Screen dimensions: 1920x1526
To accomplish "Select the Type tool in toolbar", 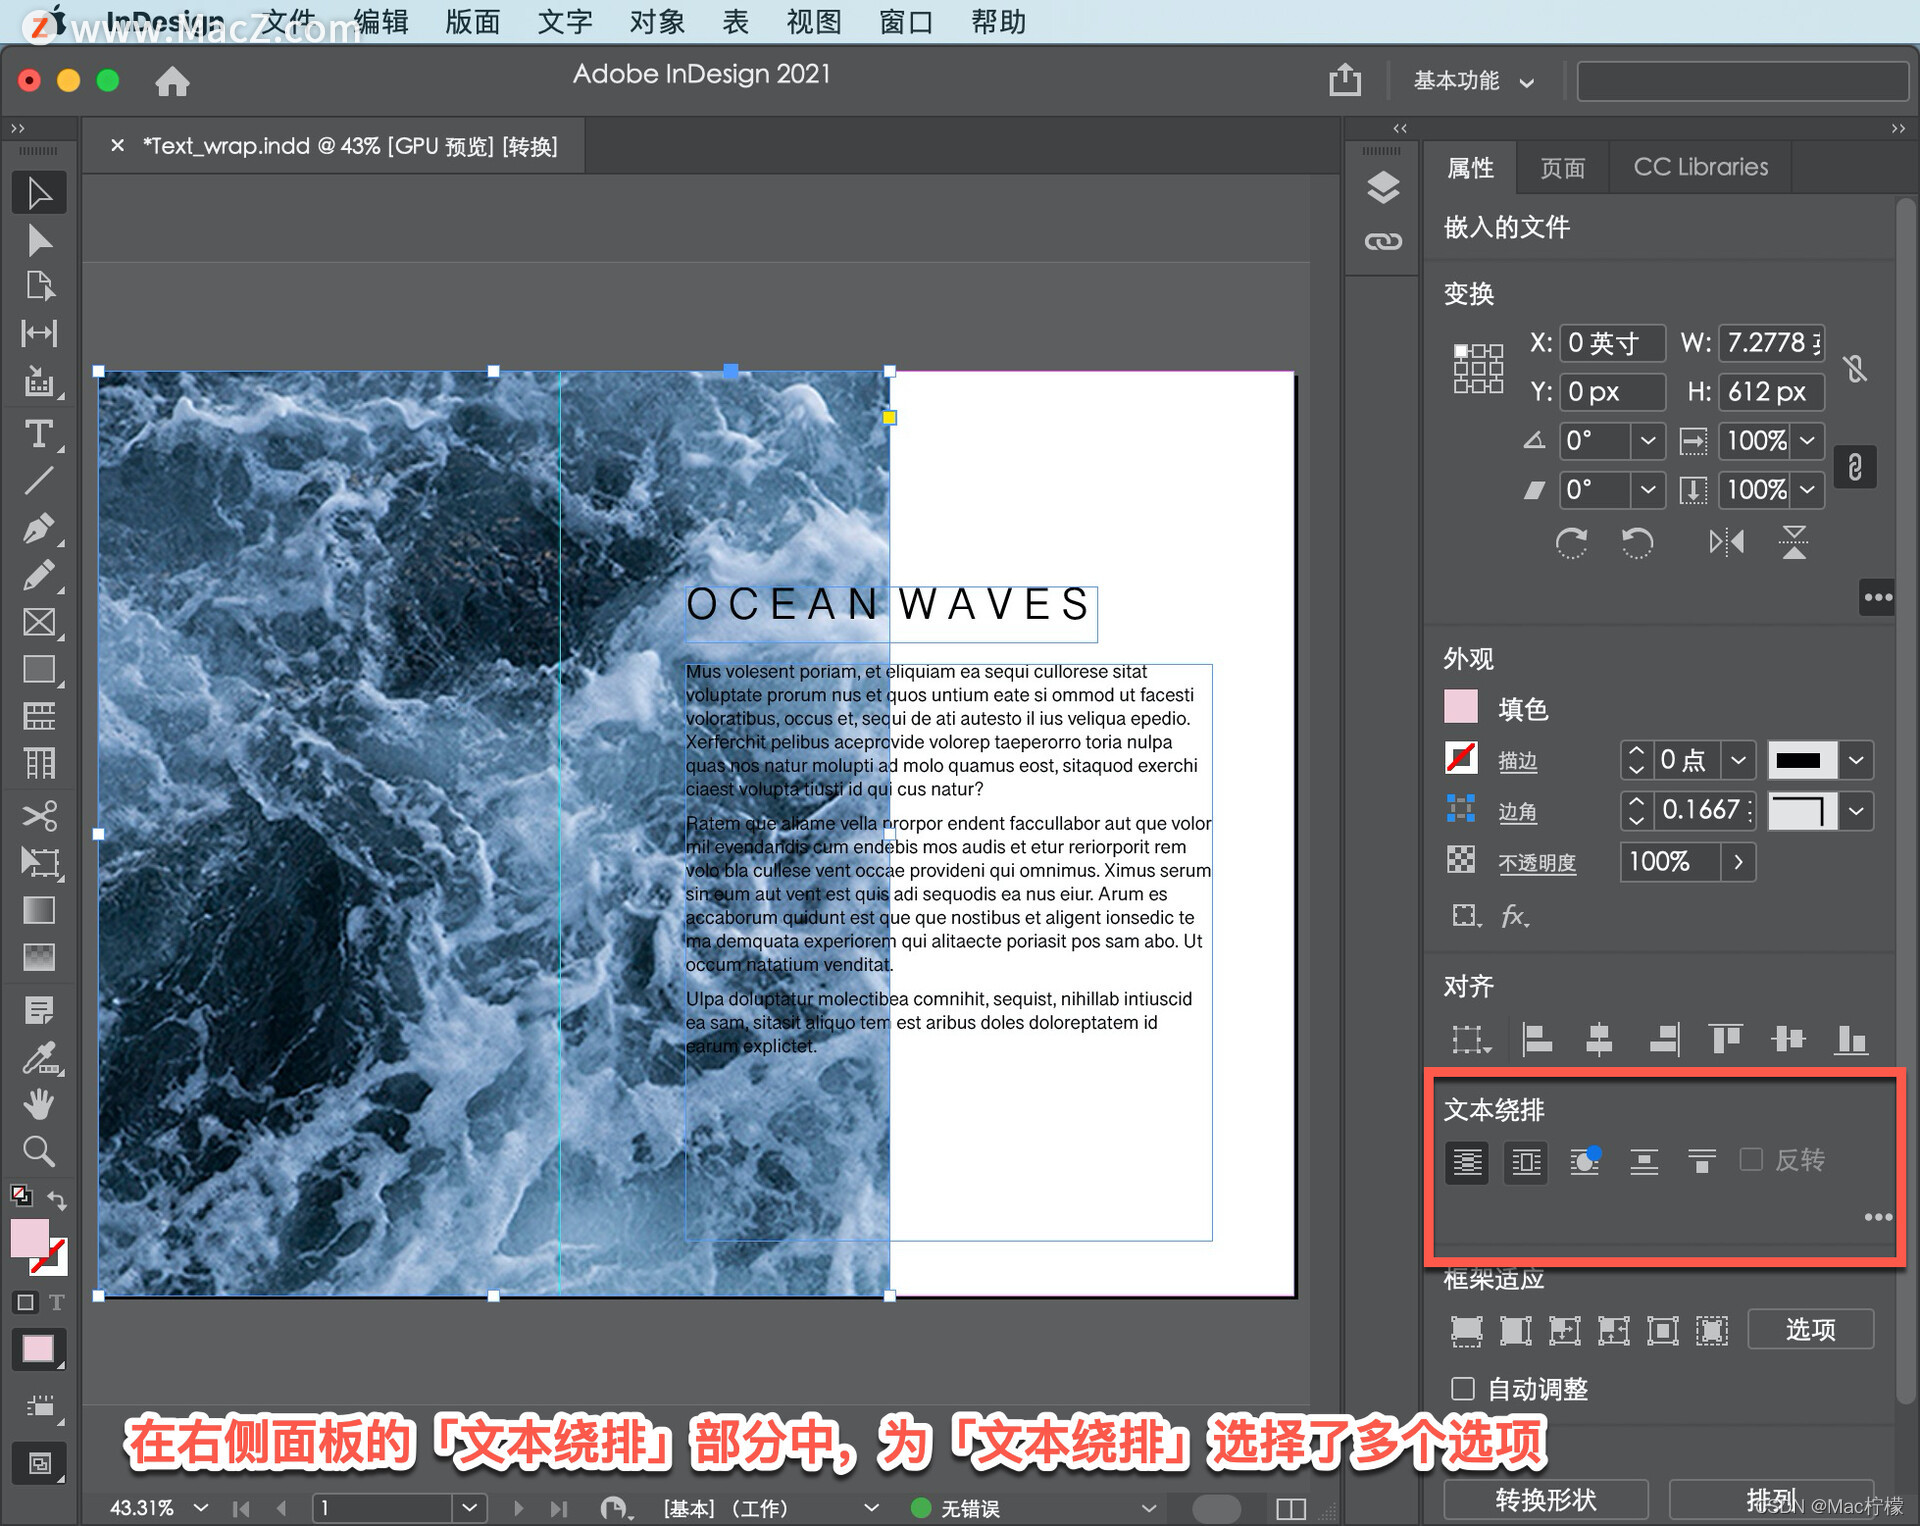I will pyautogui.click(x=38, y=434).
